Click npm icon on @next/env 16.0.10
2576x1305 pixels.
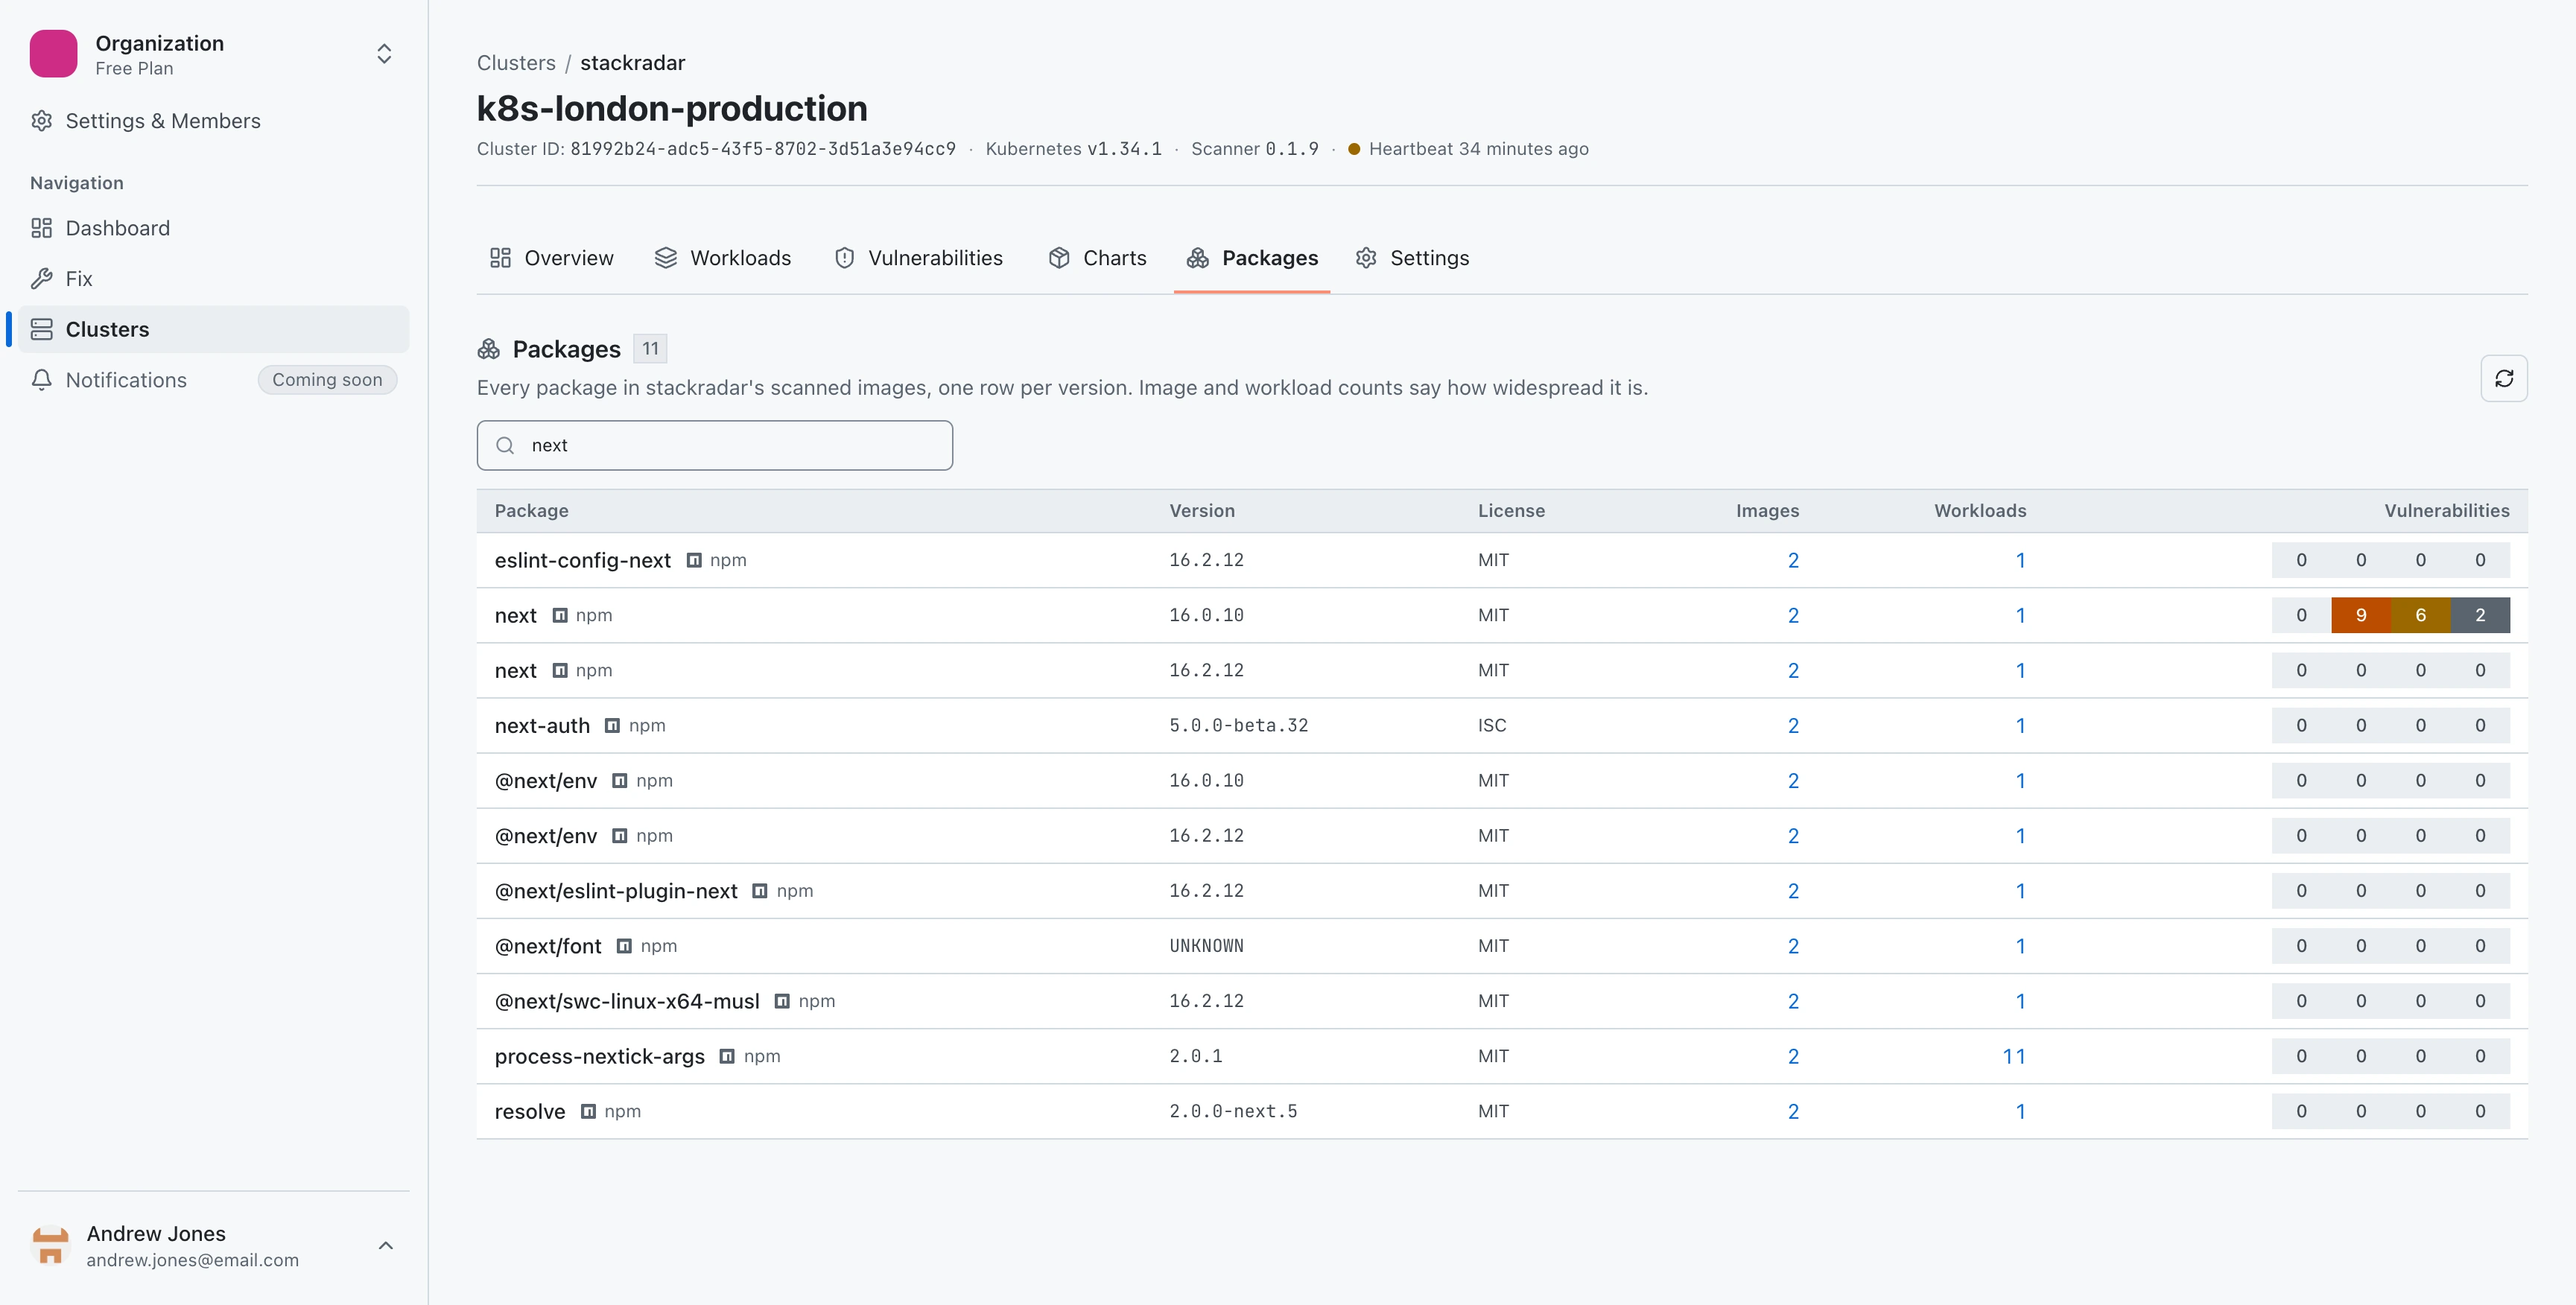[620, 780]
